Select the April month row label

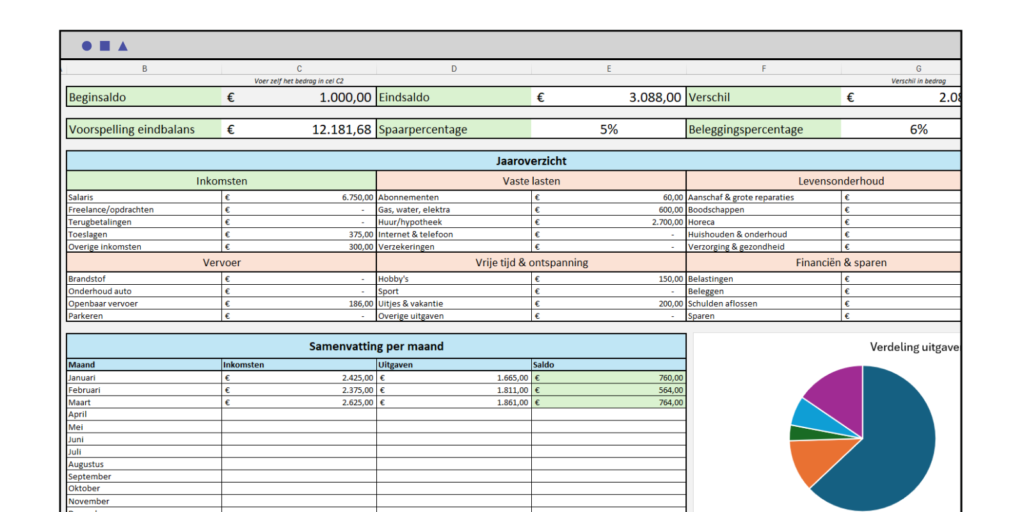pos(144,414)
